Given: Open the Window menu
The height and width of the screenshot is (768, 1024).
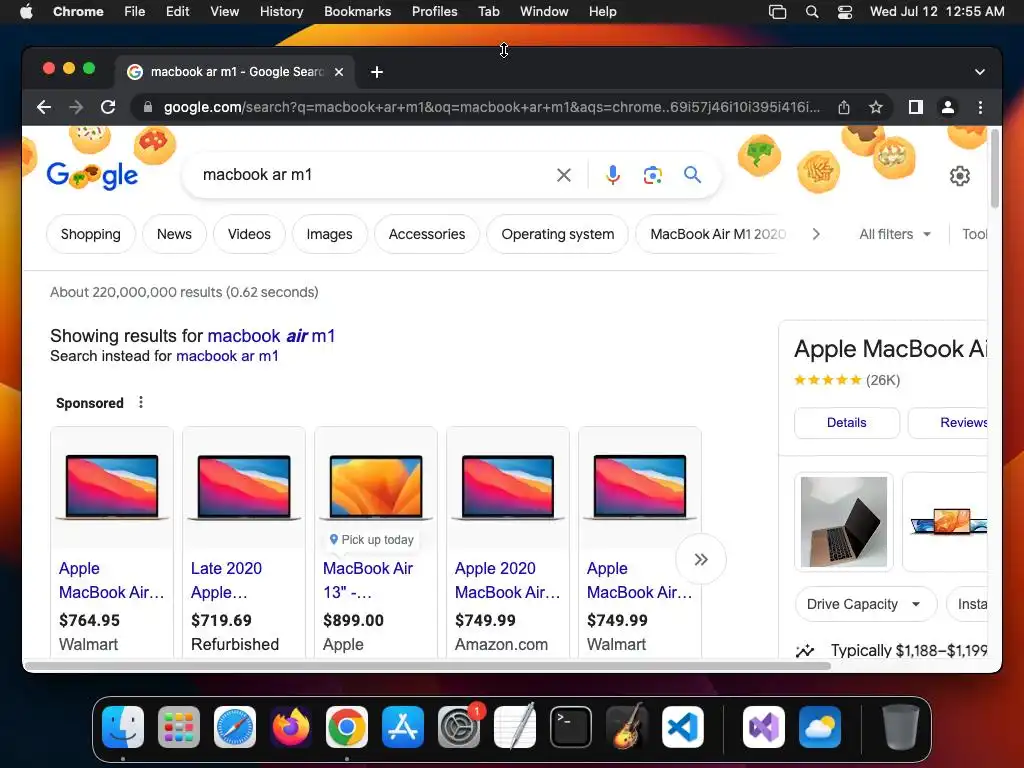Looking at the screenshot, I should (x=544, y=12).
